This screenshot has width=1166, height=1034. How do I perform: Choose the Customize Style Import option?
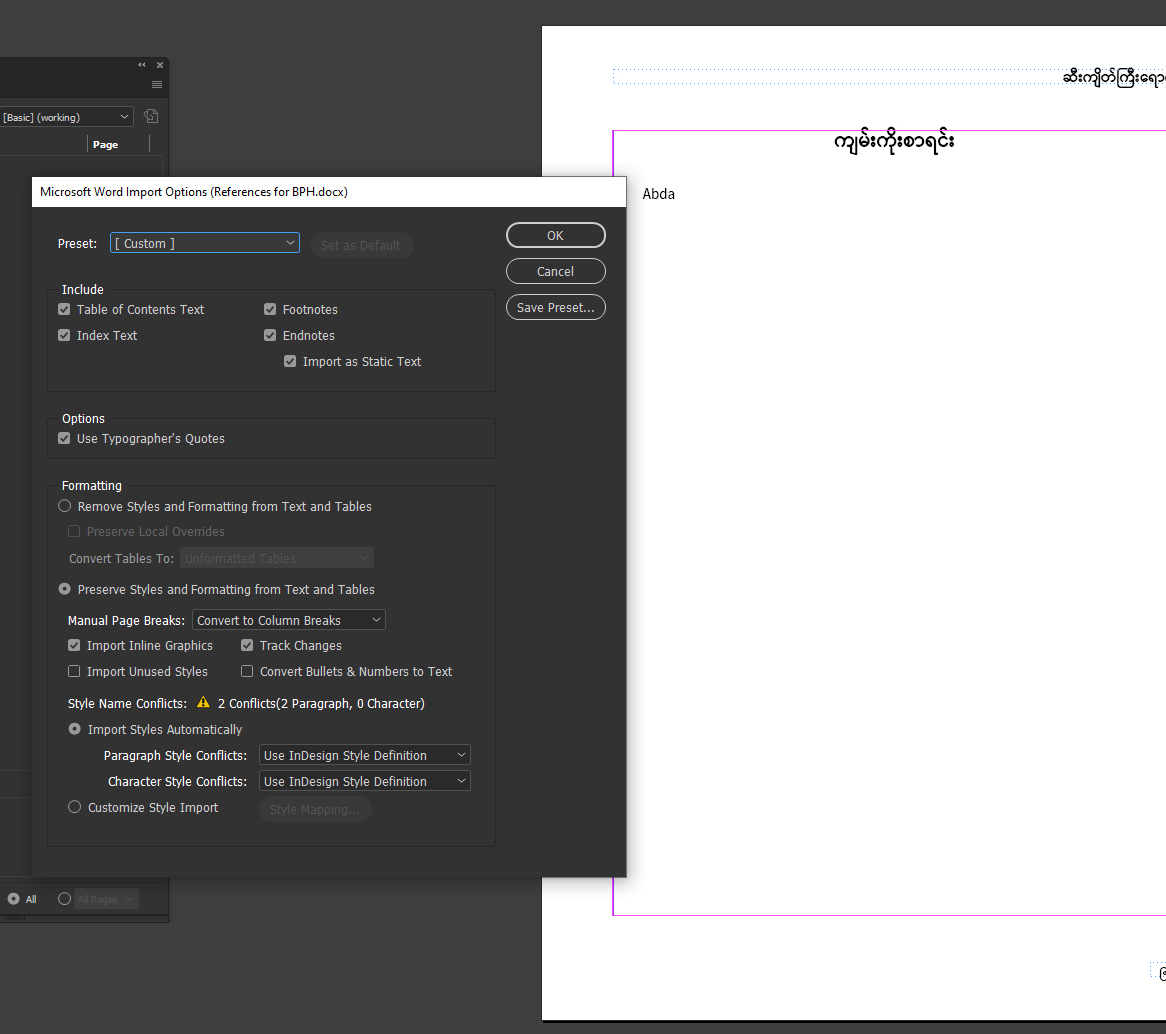point(74,807)
